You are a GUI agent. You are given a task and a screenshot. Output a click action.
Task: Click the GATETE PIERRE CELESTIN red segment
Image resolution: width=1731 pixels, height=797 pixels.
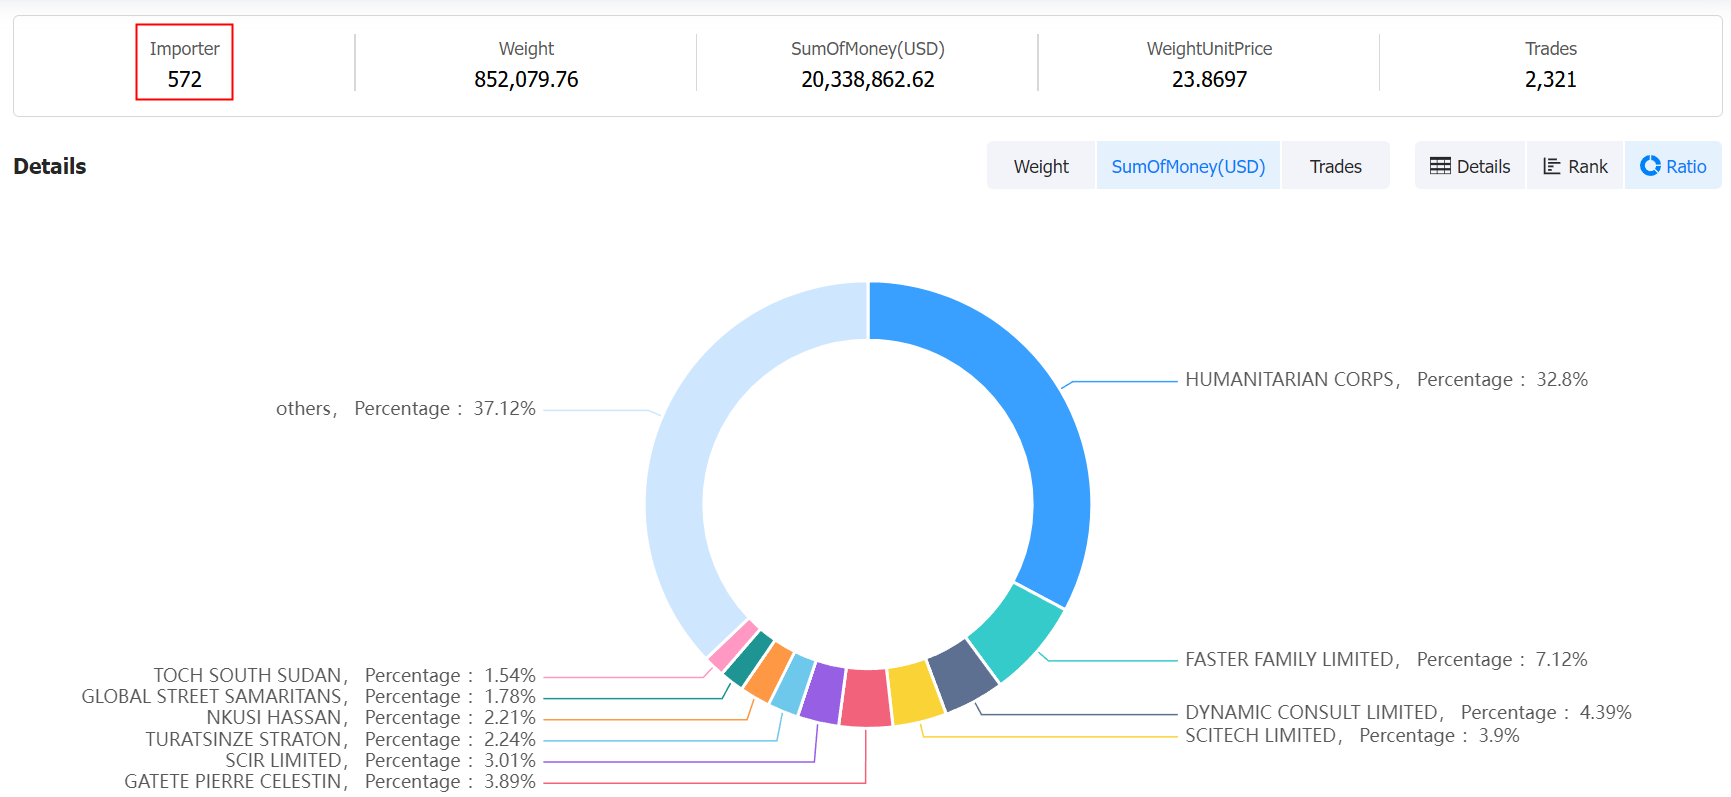point(866,698)
